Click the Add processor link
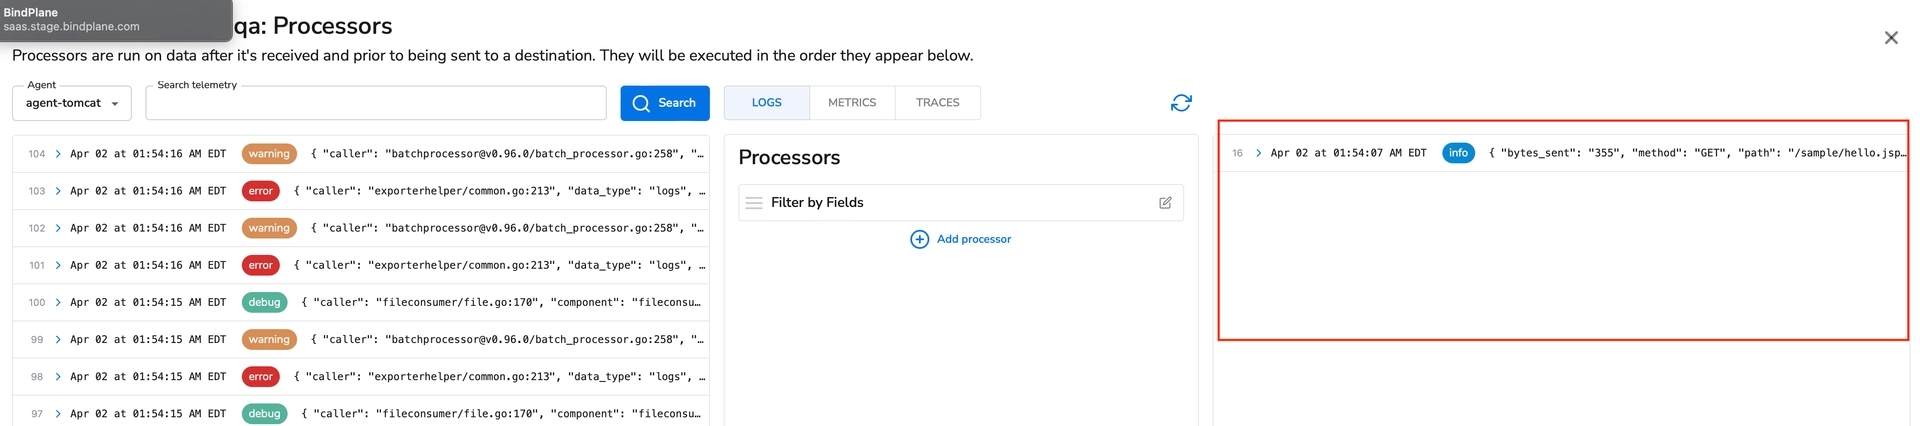This screenshot has width=1920, height=426. (x=973, y=239)
